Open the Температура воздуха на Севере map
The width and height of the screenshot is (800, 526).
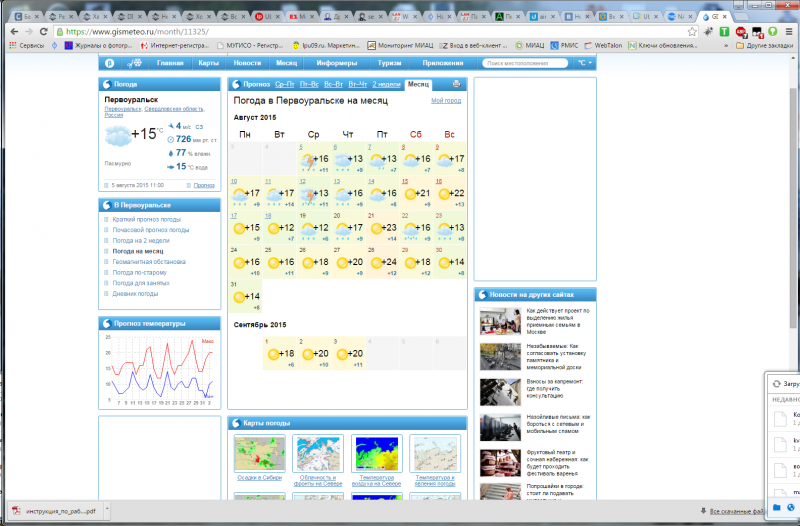click(377, 454)
